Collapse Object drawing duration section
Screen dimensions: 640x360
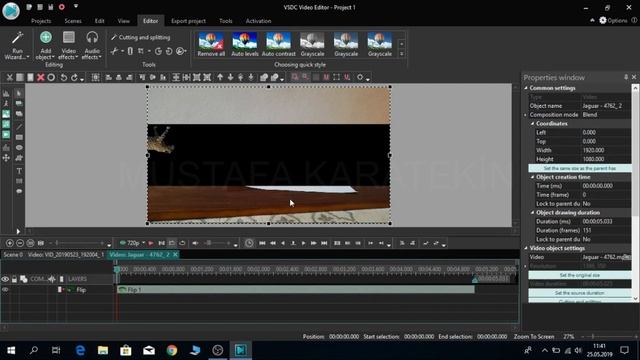(533, 213)
